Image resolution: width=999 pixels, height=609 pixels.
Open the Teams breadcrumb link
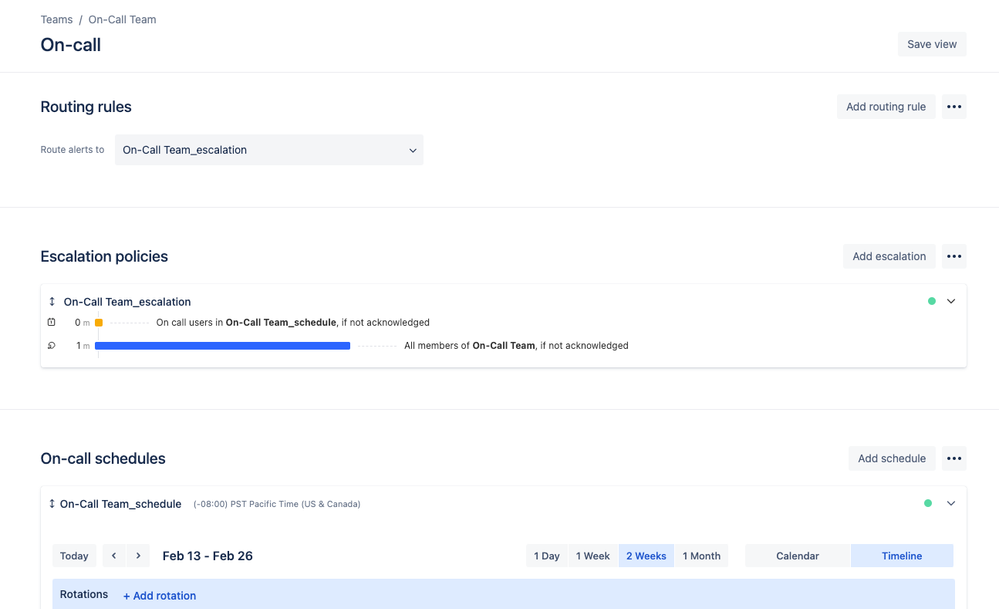pos(56,19)
